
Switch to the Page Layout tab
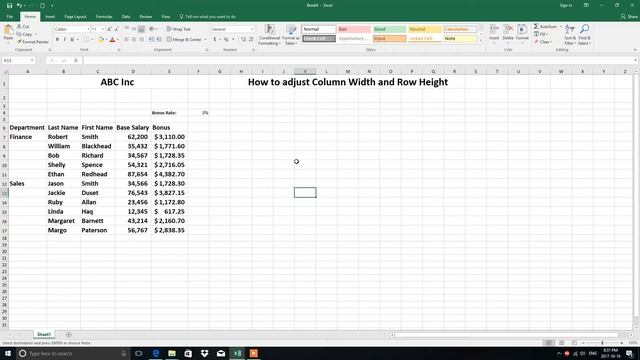[x=76, y=17]
